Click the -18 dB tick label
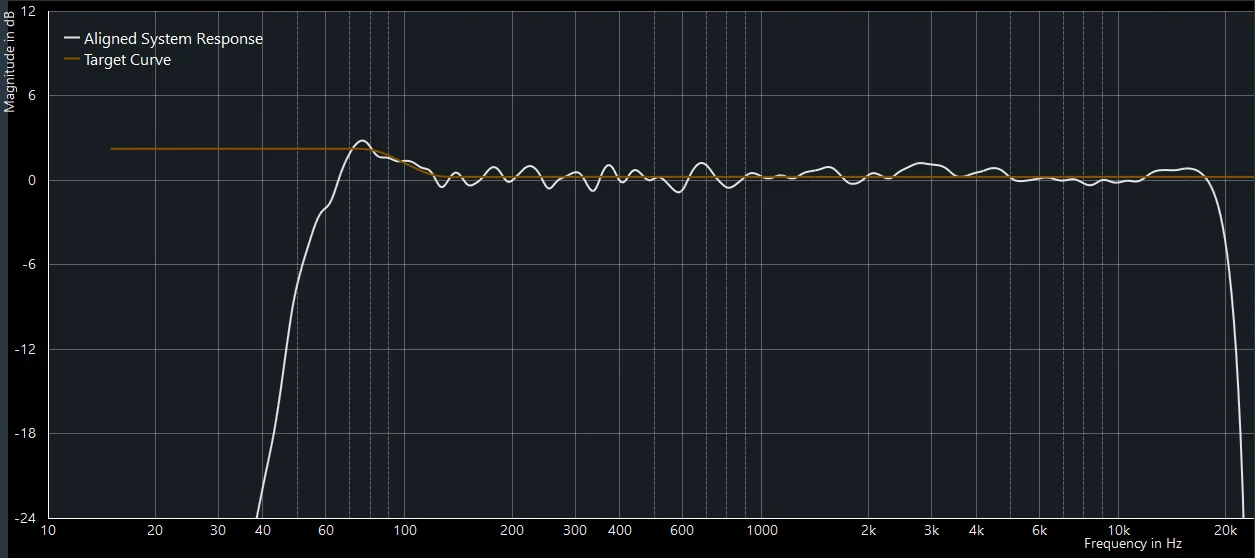 pyautogui.click(x=25, y=434)
